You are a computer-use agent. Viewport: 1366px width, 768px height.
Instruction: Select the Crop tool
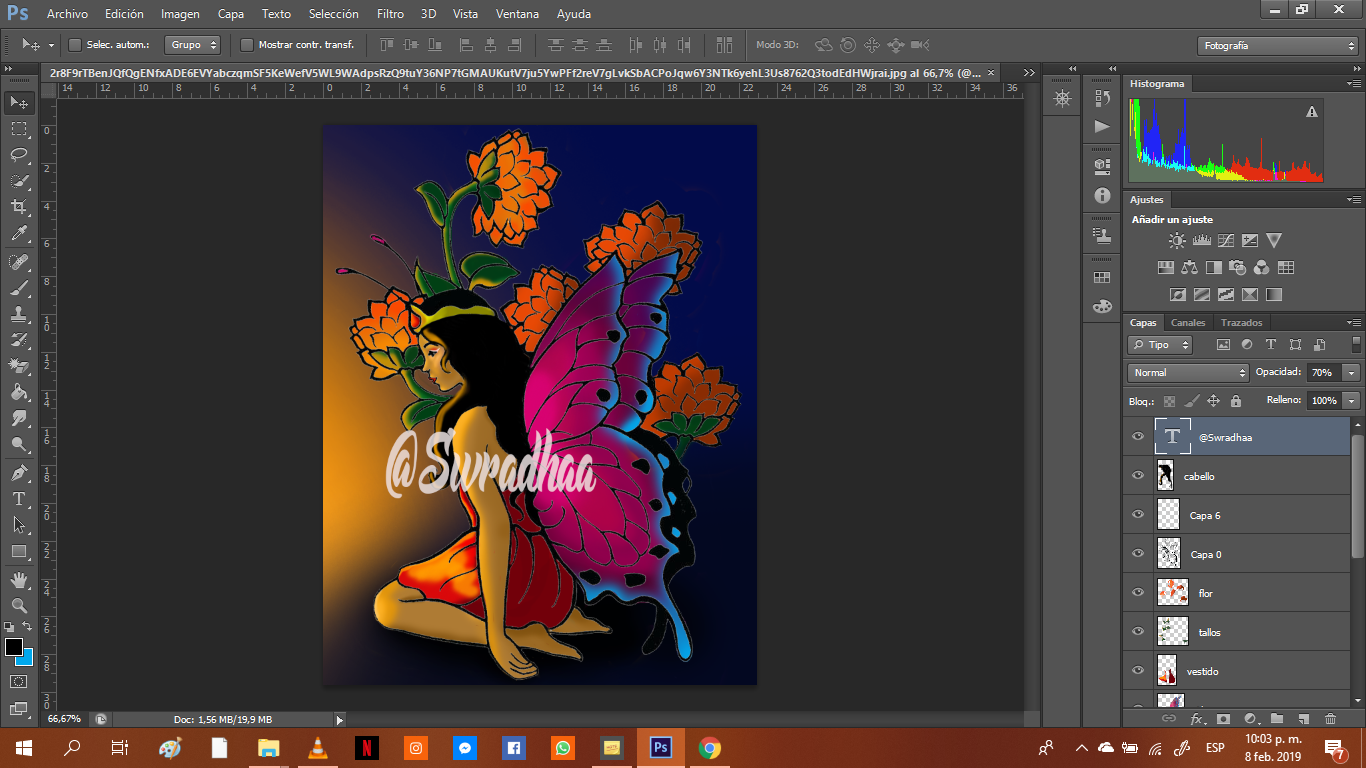(x=19, y=207)
